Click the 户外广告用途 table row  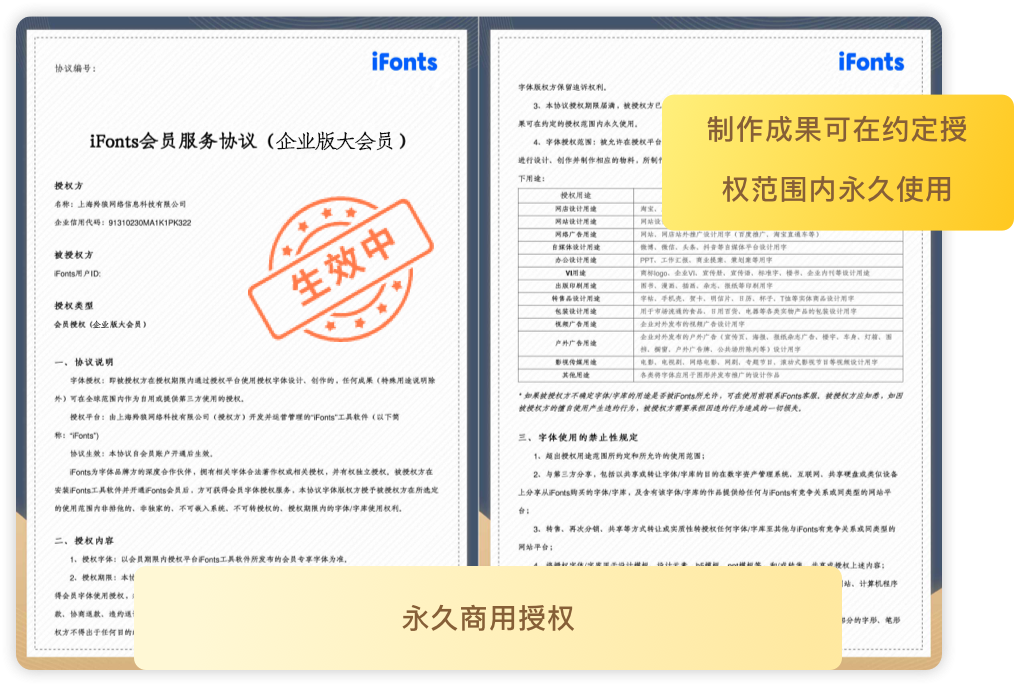coord(710,343)
